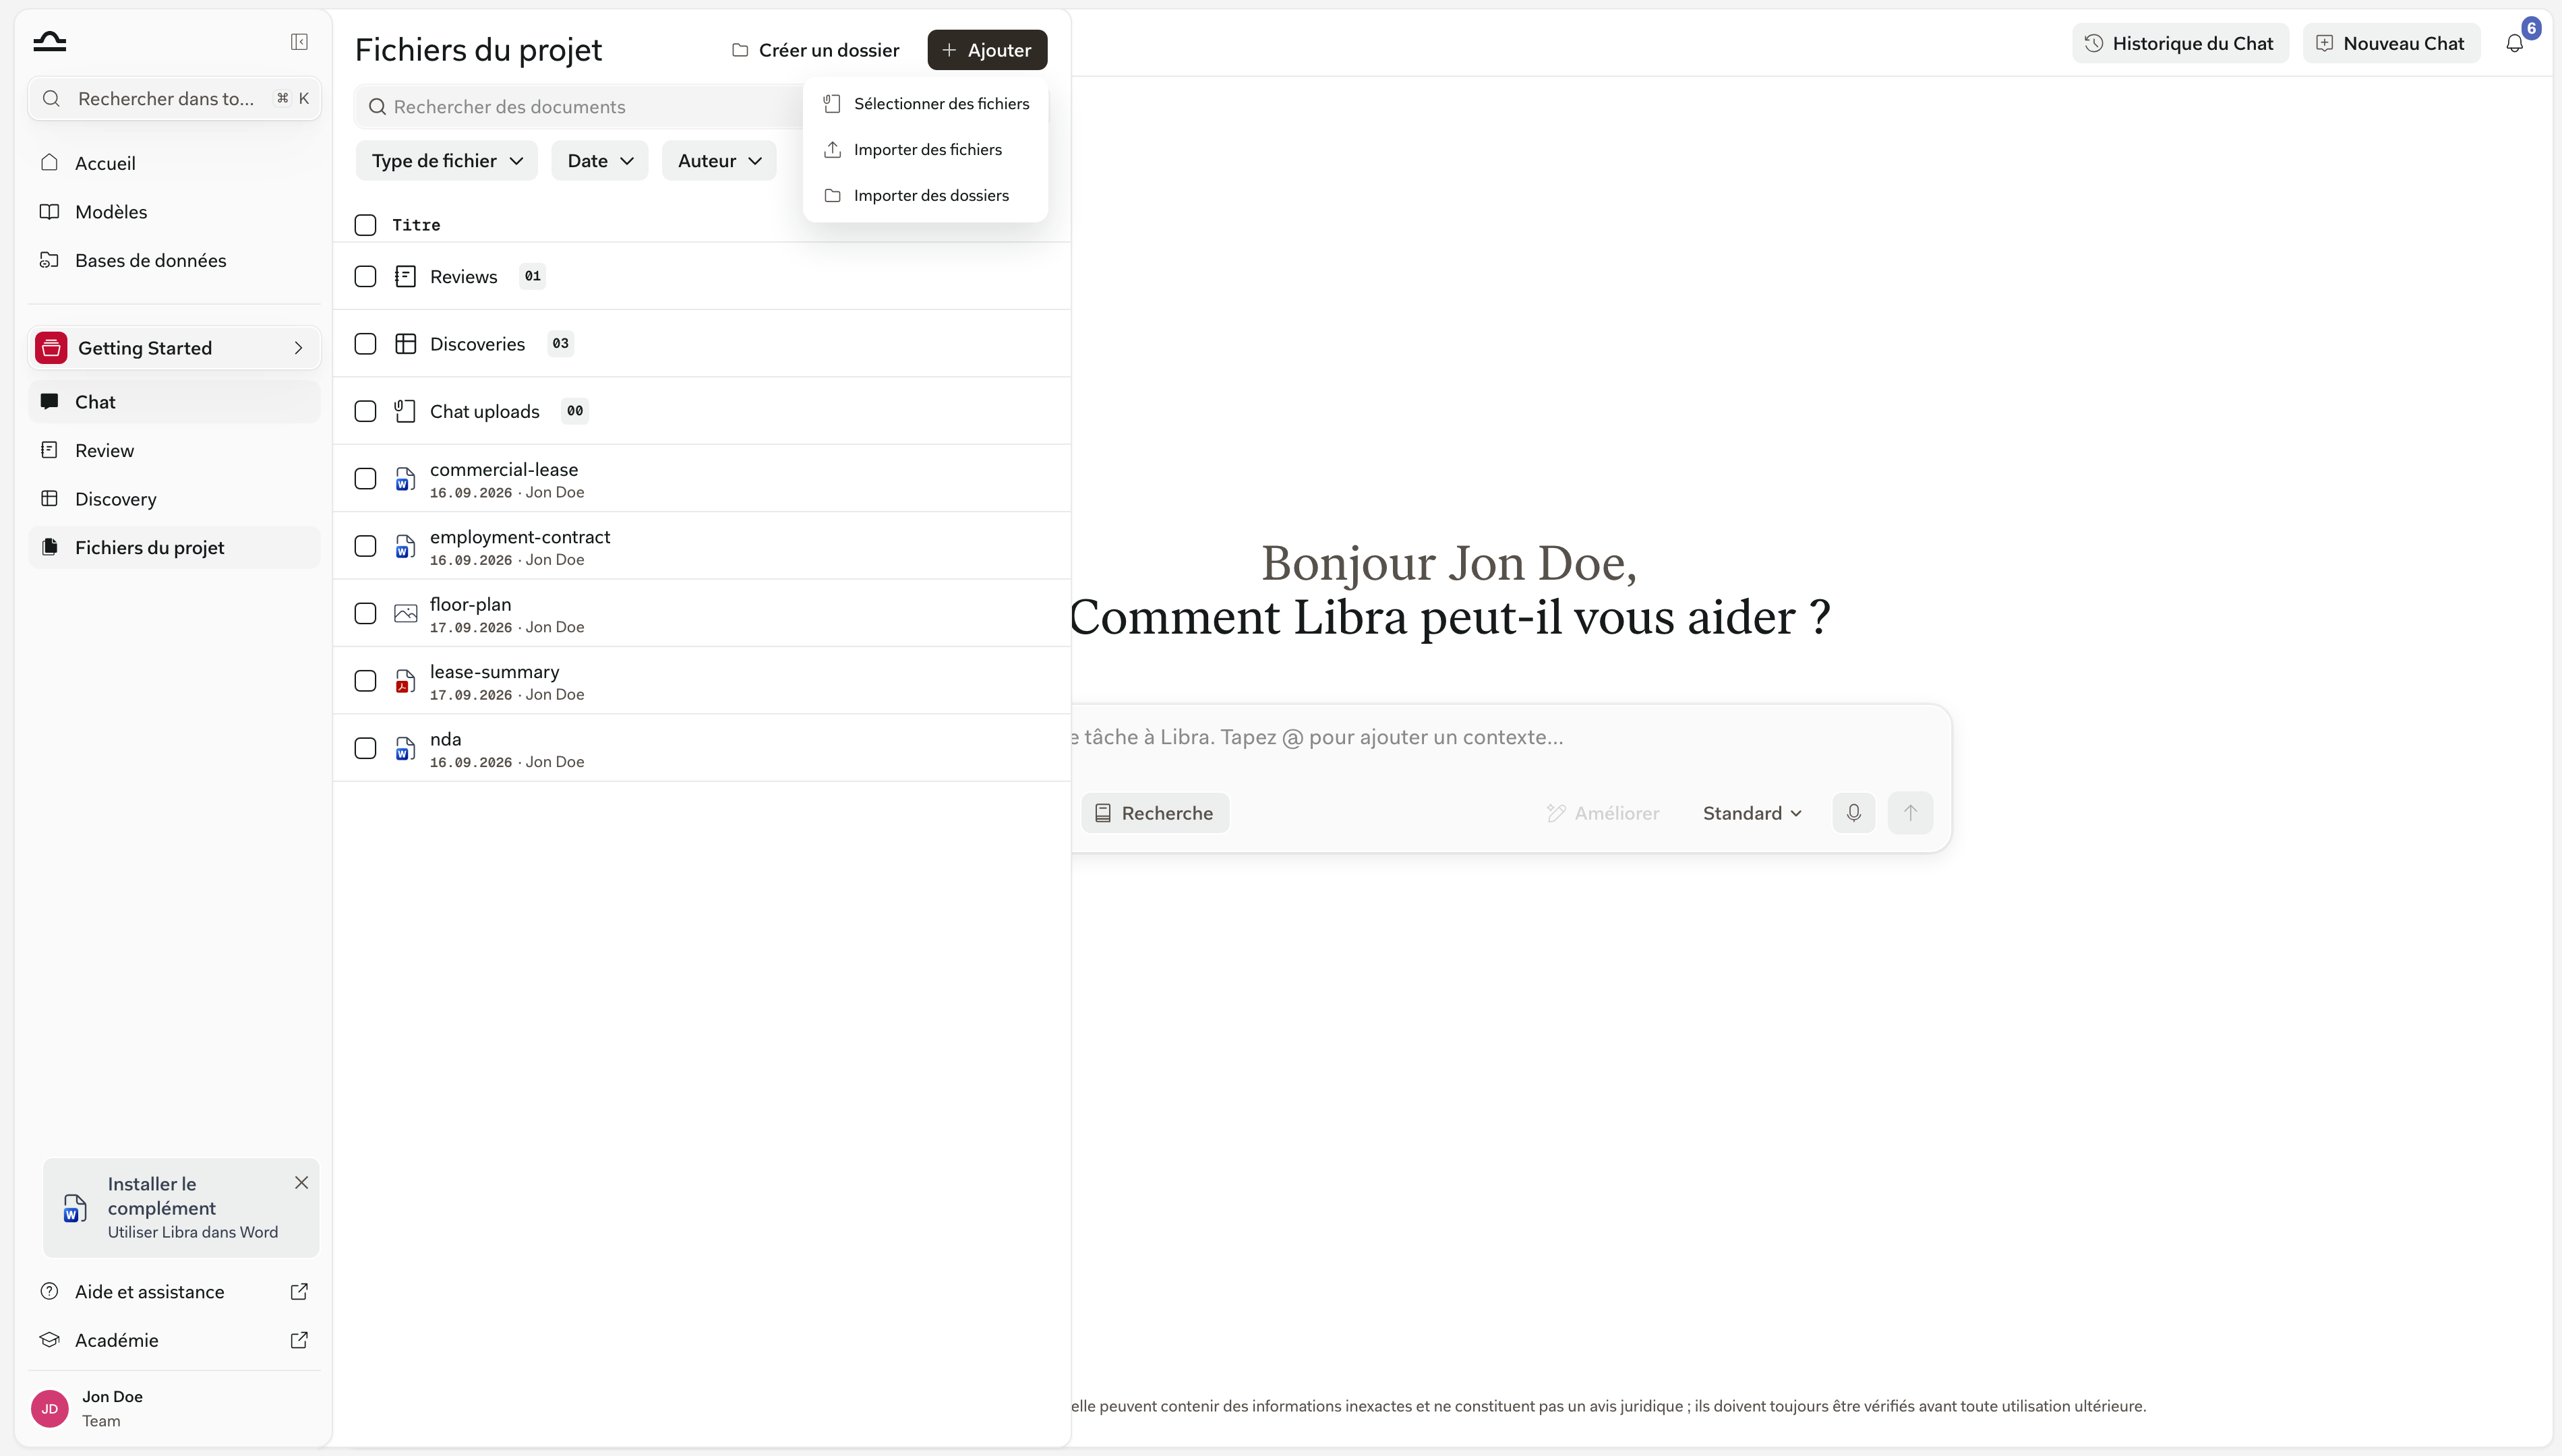Check the employment-contract checkbox

(365, 546)
